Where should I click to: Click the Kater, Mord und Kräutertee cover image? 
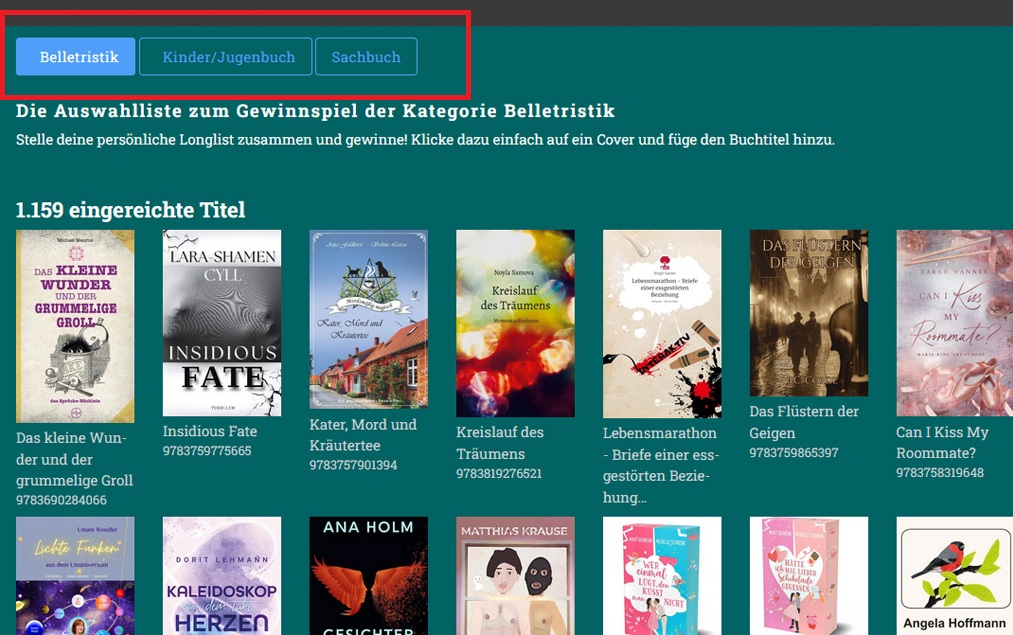[x=368, y=319]
